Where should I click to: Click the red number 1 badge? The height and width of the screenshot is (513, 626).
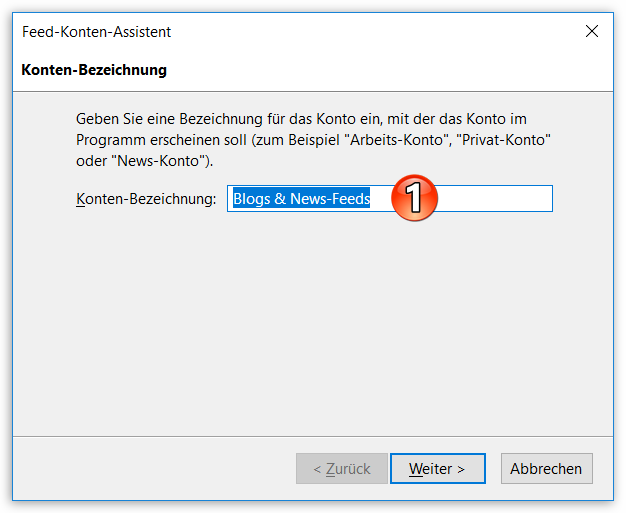click(x=414, y=197)
